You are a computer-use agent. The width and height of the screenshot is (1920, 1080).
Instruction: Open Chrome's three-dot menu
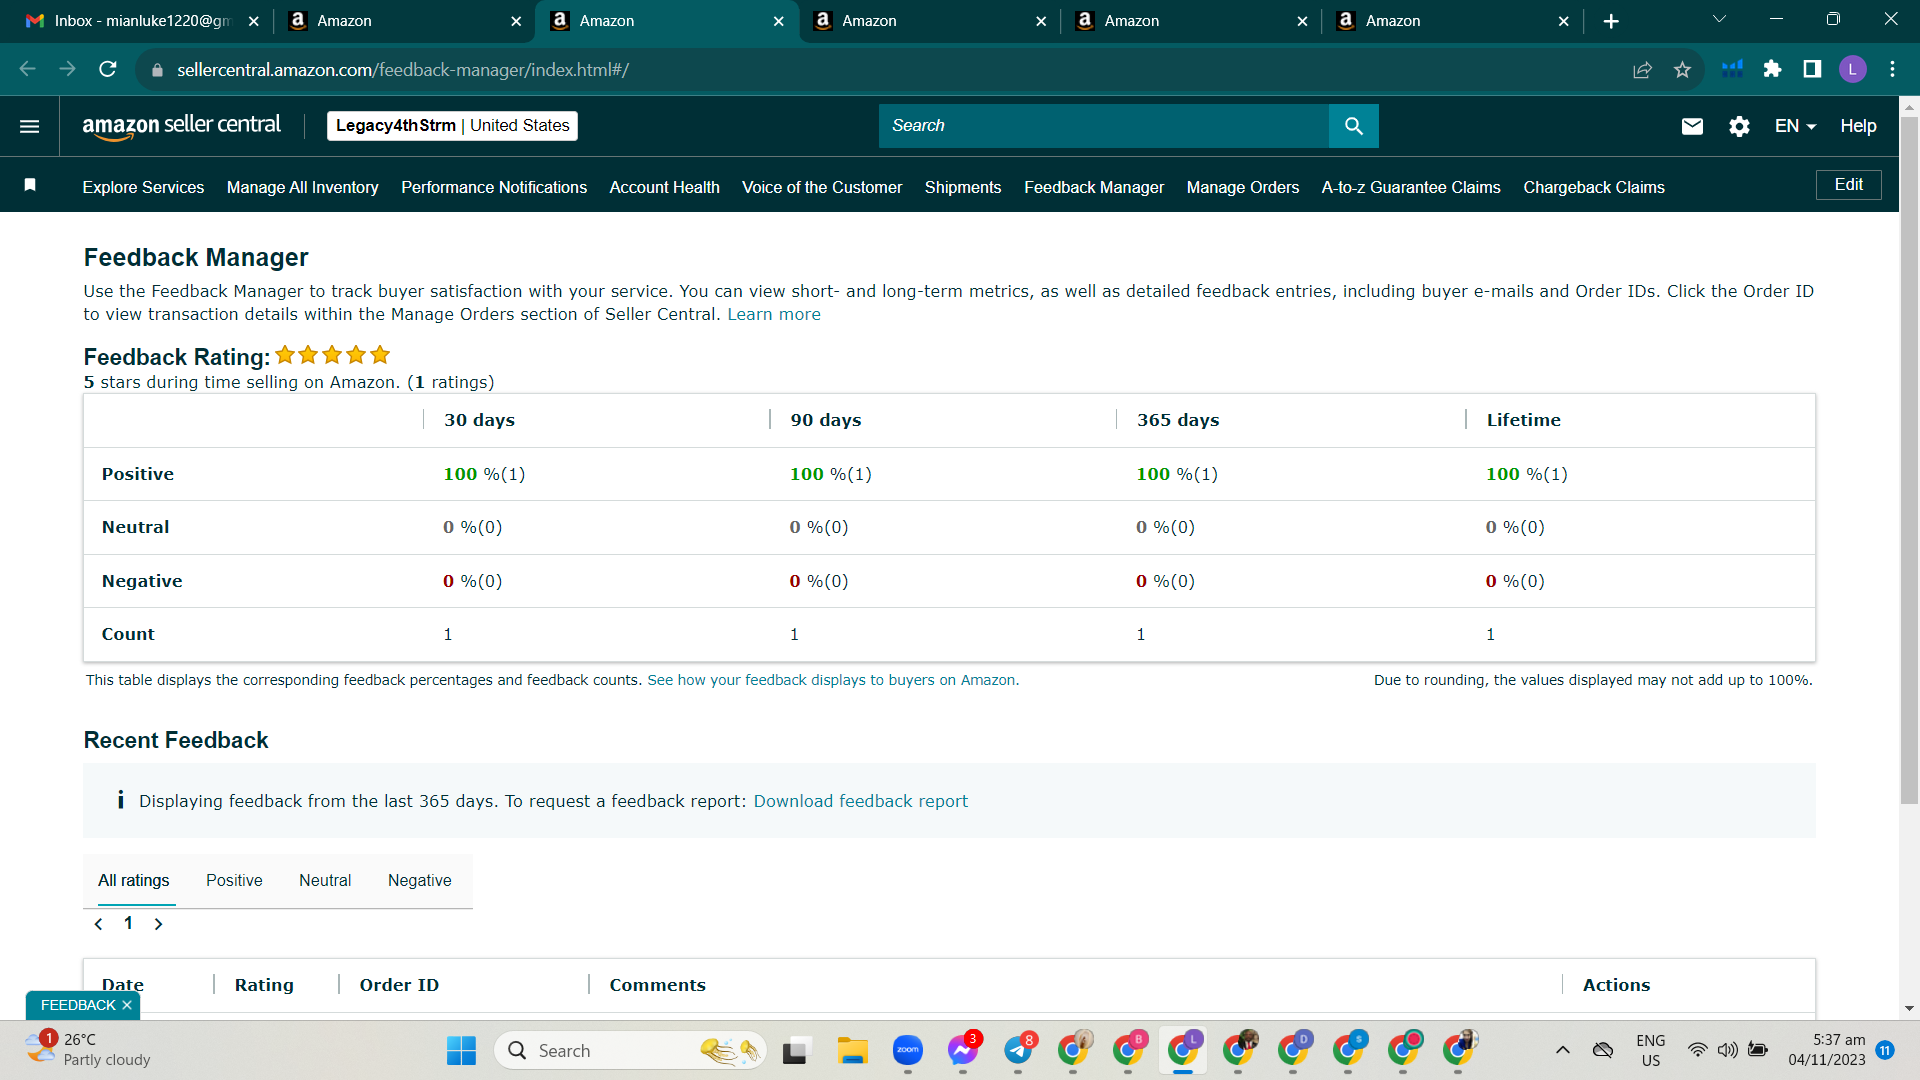point(1892,69)
